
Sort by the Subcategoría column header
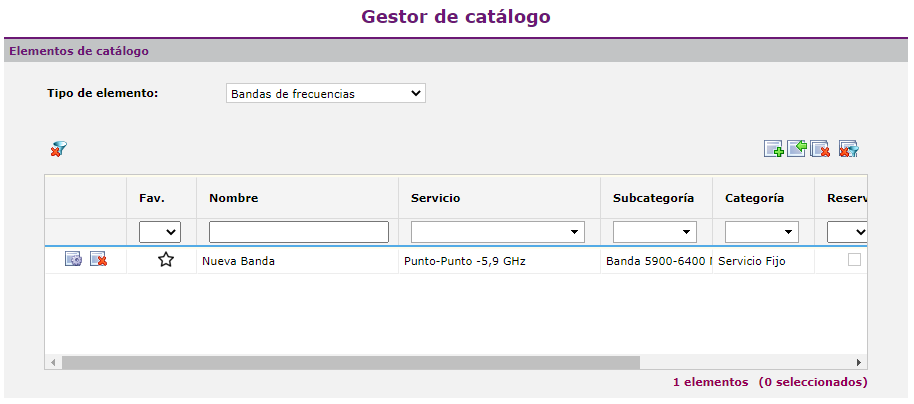point(653,198)
